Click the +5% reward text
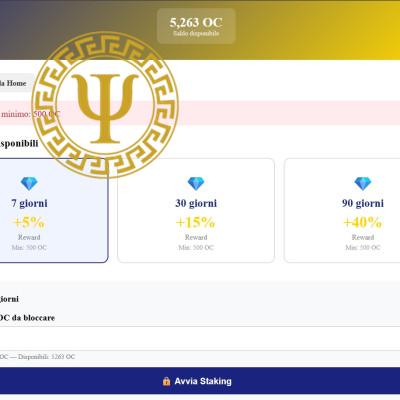The image size is (400, 400). [x=29, y=222]
